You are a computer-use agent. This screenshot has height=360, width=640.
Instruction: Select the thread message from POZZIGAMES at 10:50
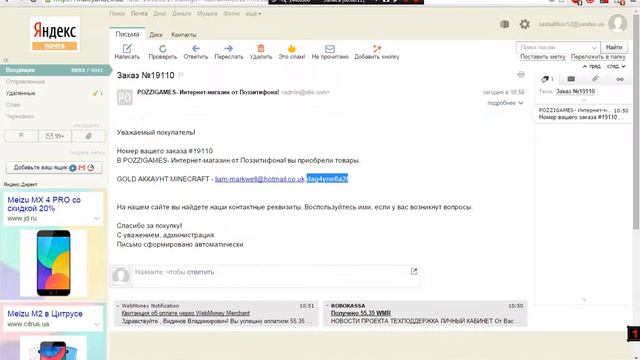tap(583, 114)
